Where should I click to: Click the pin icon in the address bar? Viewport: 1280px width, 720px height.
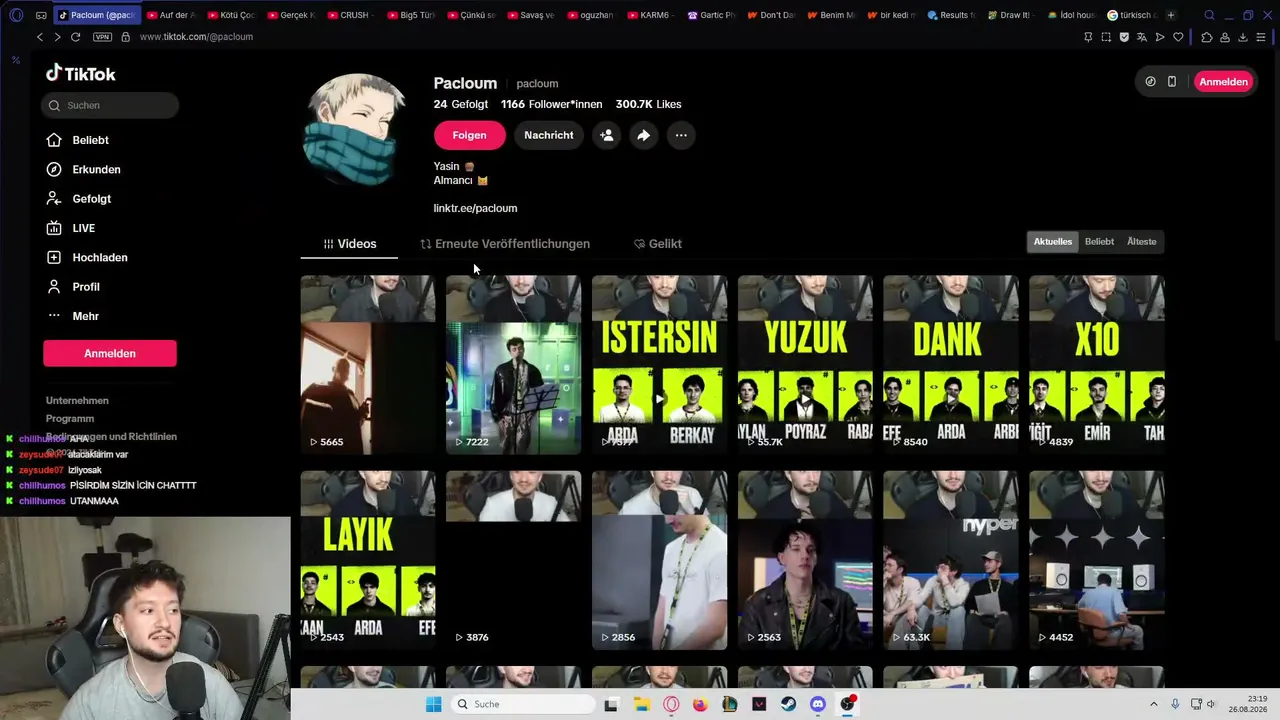(x=1088, y=37)
